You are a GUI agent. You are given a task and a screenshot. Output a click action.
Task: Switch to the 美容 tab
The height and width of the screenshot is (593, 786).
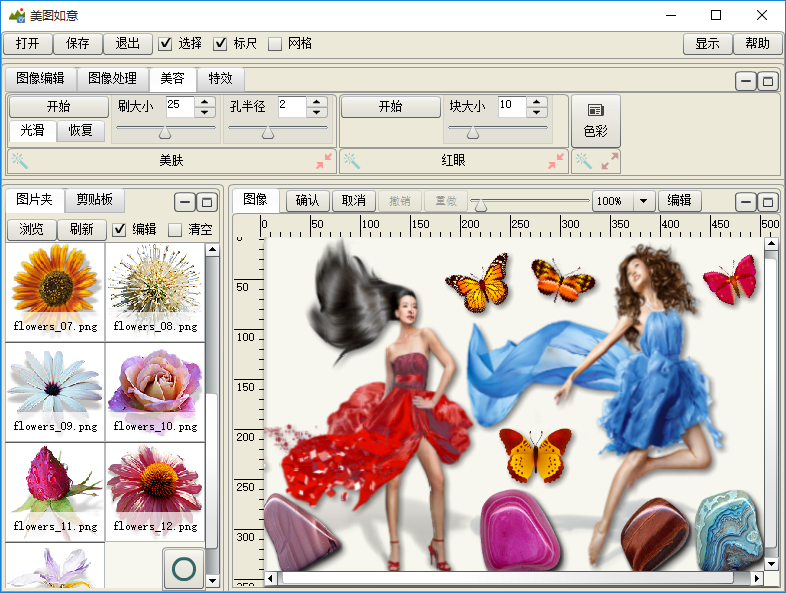coord(172,78)
